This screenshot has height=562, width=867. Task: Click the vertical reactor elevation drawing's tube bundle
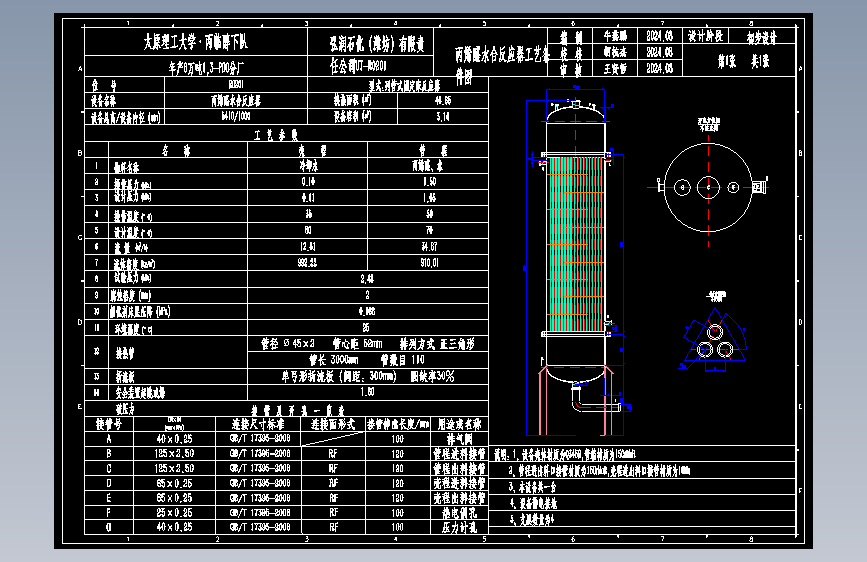coord(576,244)
